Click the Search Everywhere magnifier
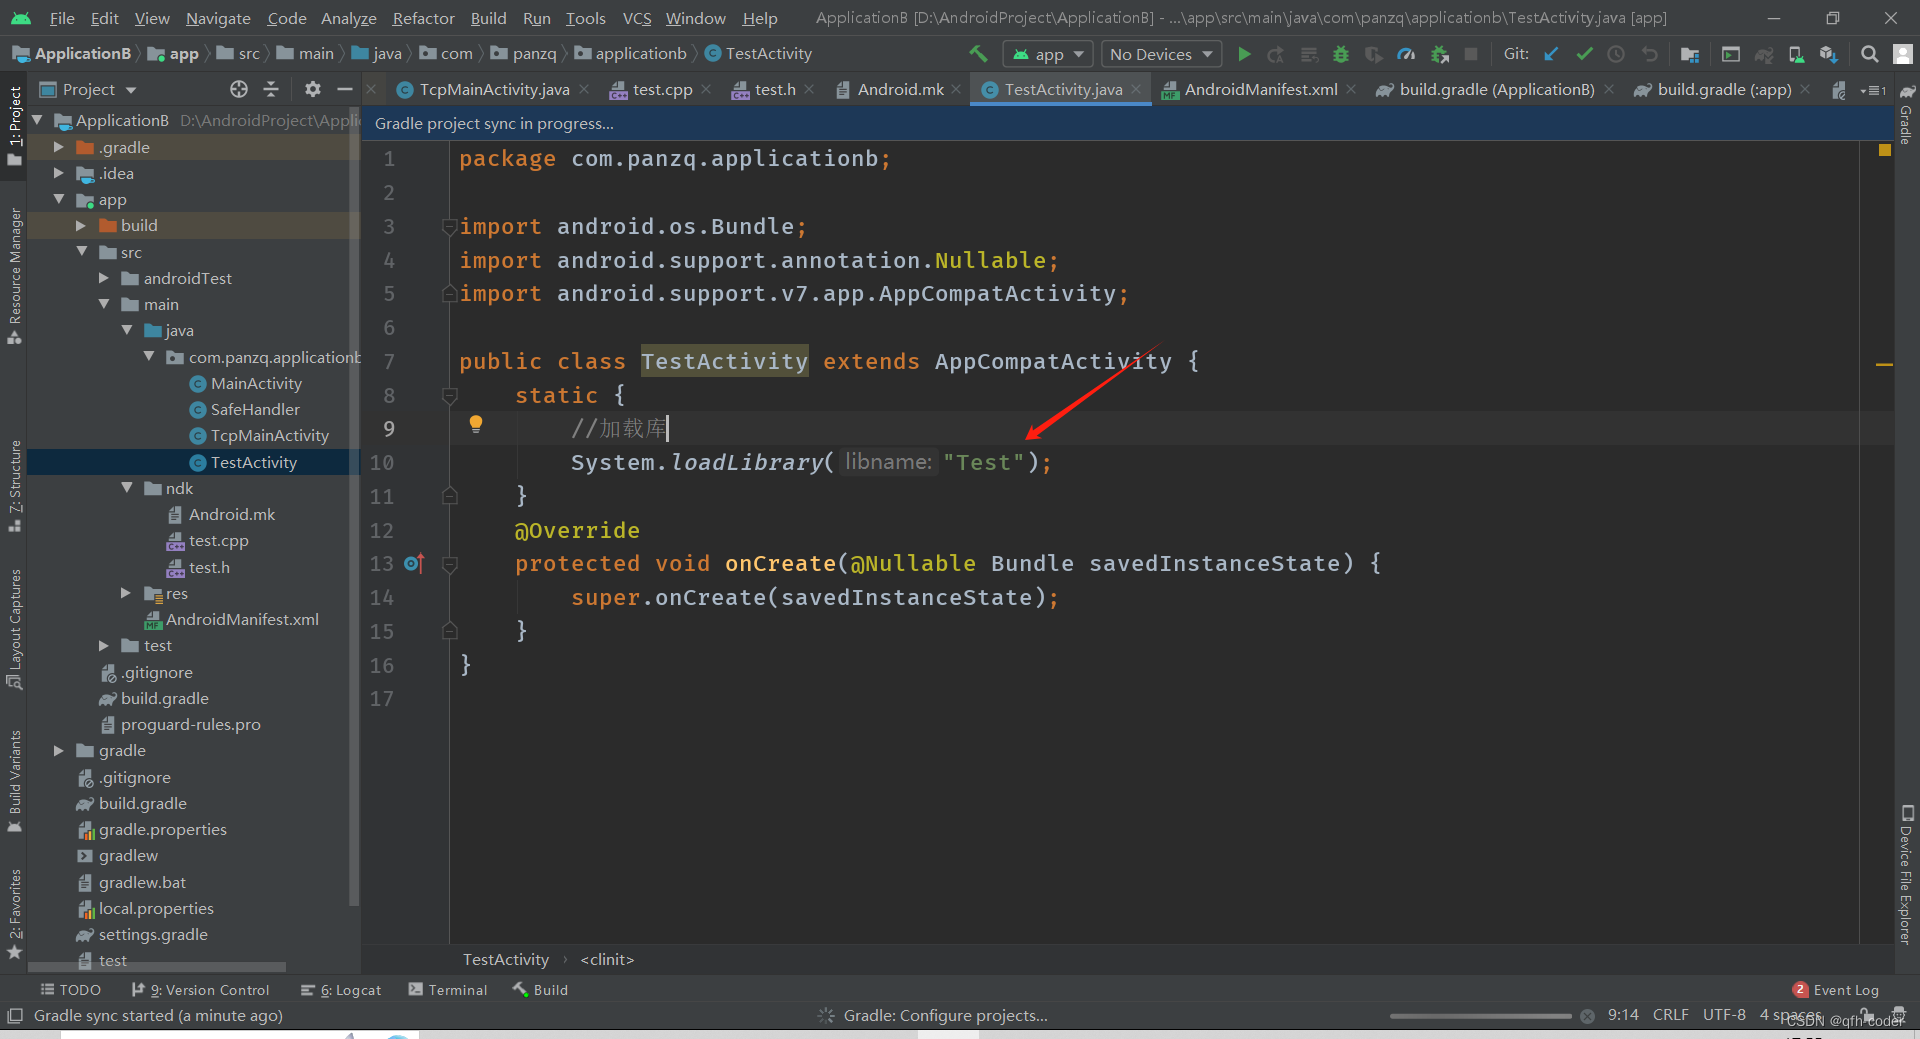 click(1869, 54)
